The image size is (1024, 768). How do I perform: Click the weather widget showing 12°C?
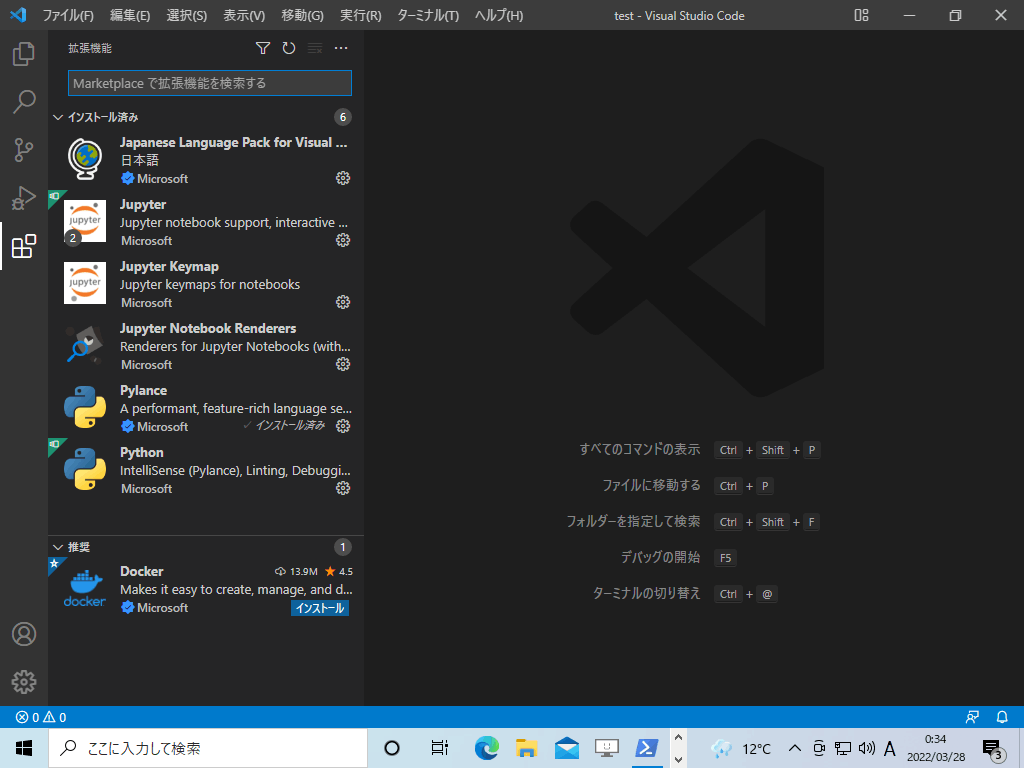742,748
